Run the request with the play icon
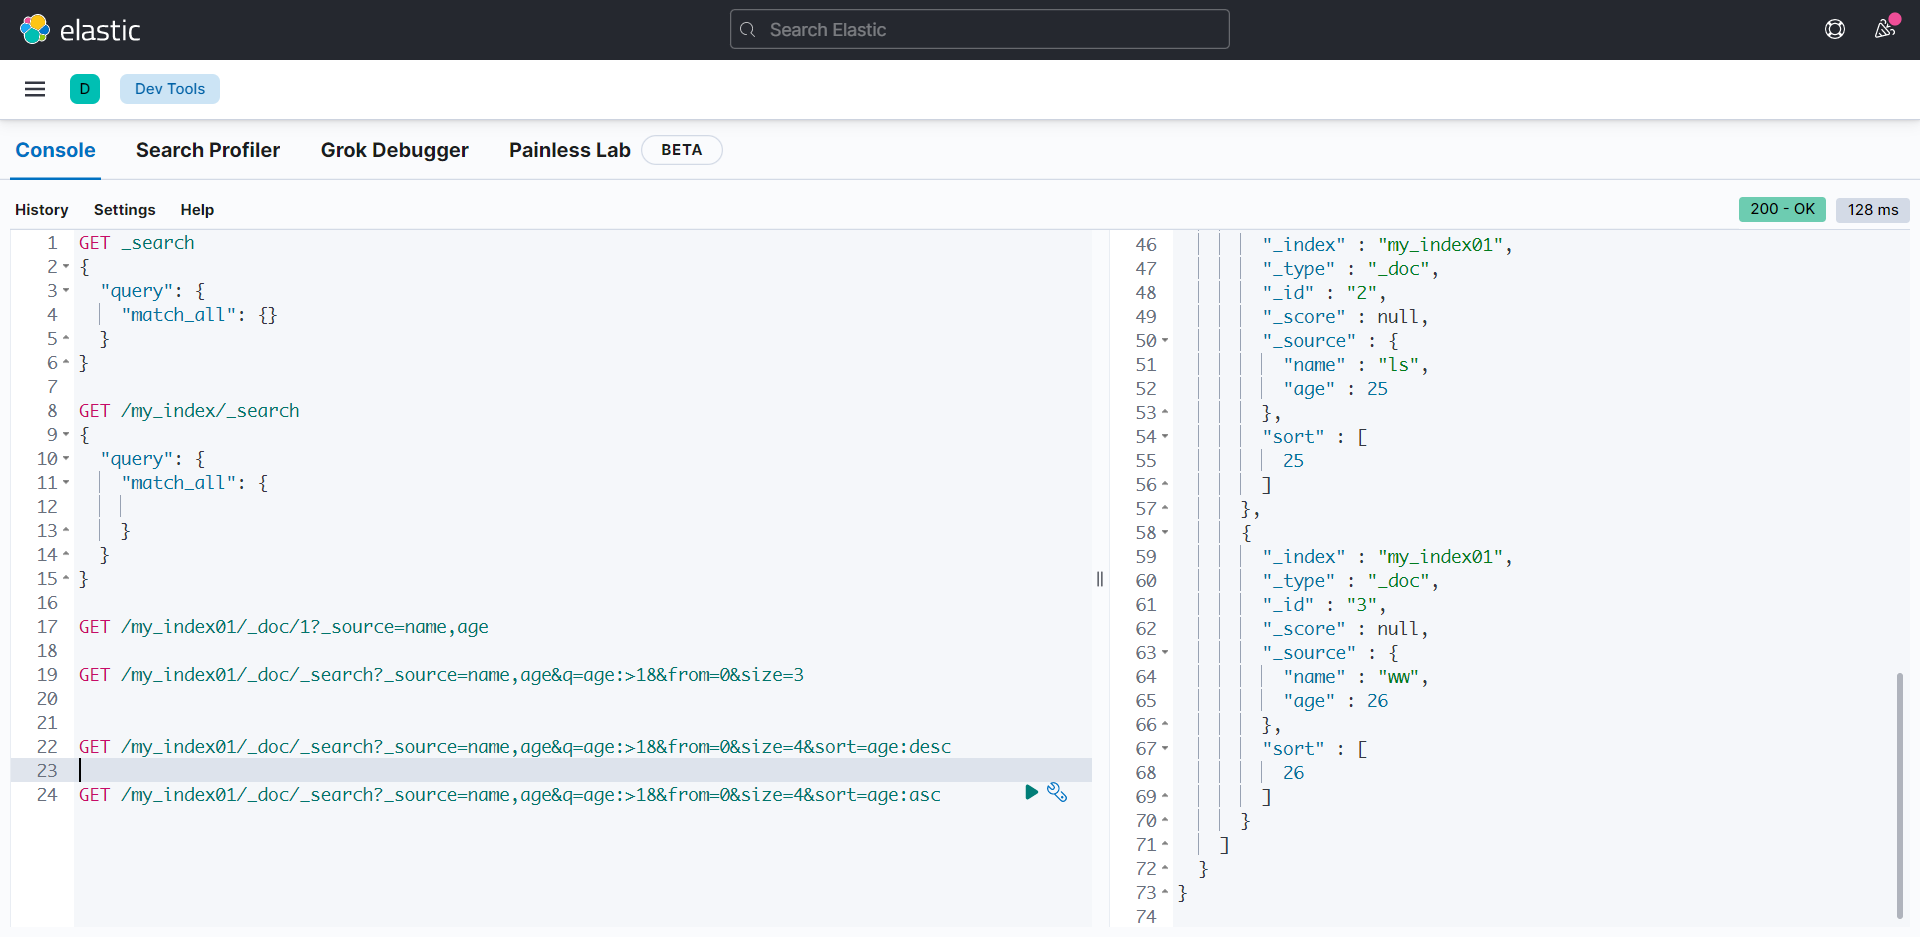1920x937 pixels. coord(1031,793)
